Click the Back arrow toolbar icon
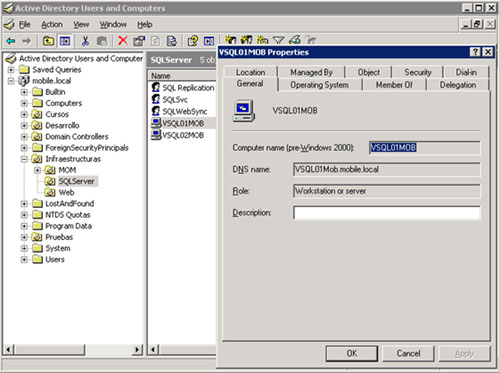 [11, 41]
